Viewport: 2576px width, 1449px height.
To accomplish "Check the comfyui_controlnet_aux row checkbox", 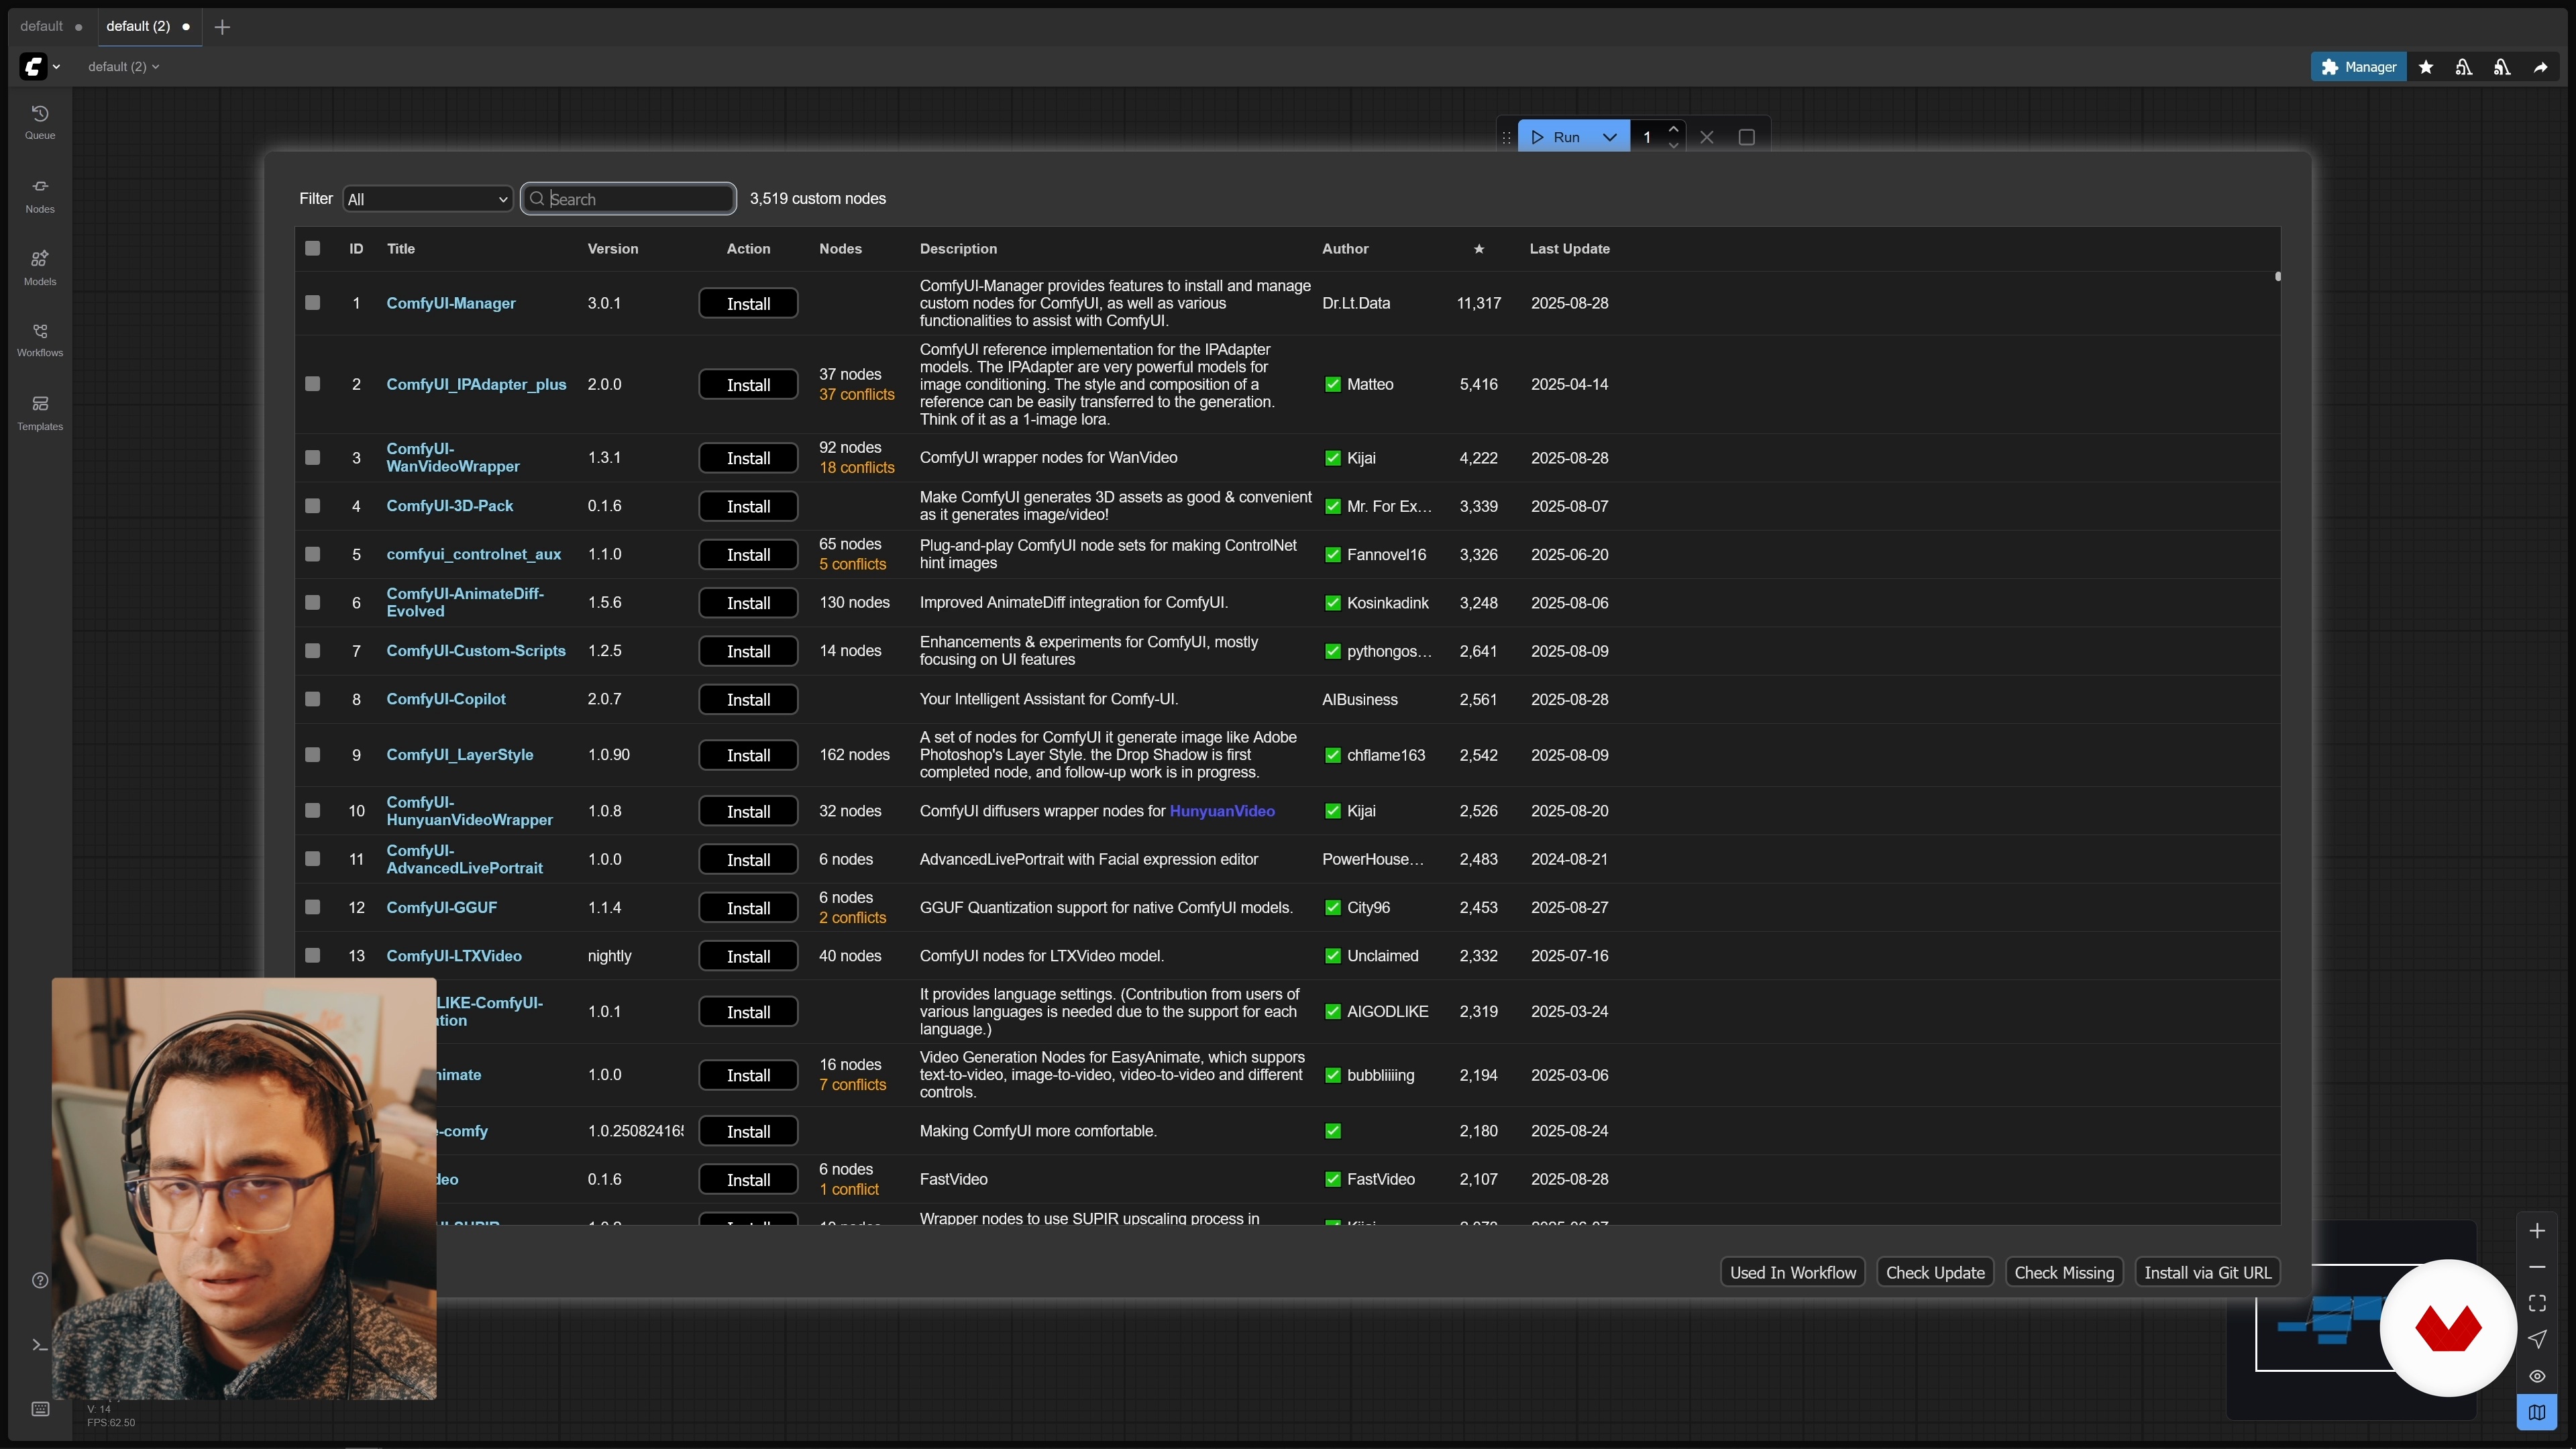I will [x=313, y=554].
